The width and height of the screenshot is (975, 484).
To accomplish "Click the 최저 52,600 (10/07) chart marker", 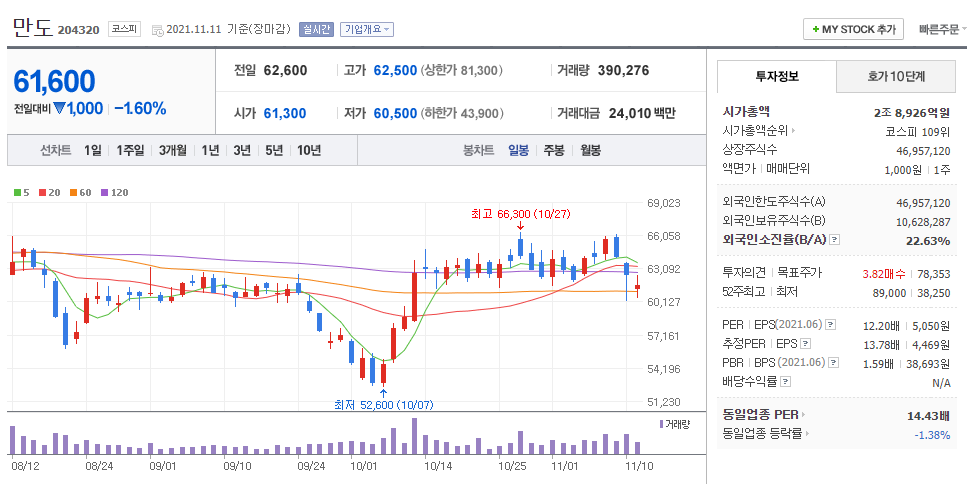I will tap(383, 405).
